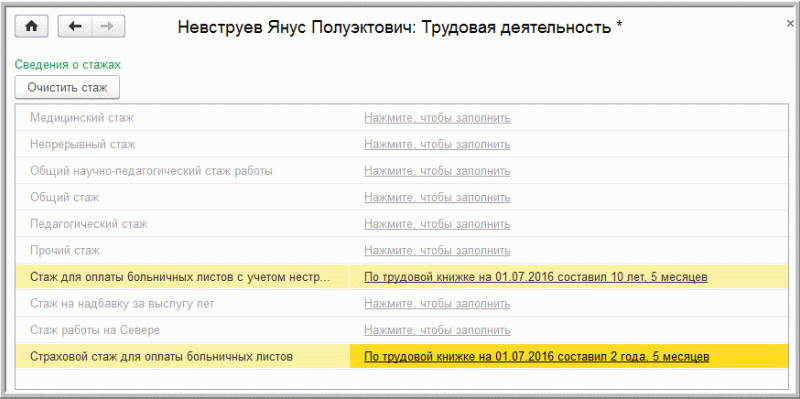Click the Сведения о стажах heading
The height and width of the screenshot is (399, 800).
[68, 65]
